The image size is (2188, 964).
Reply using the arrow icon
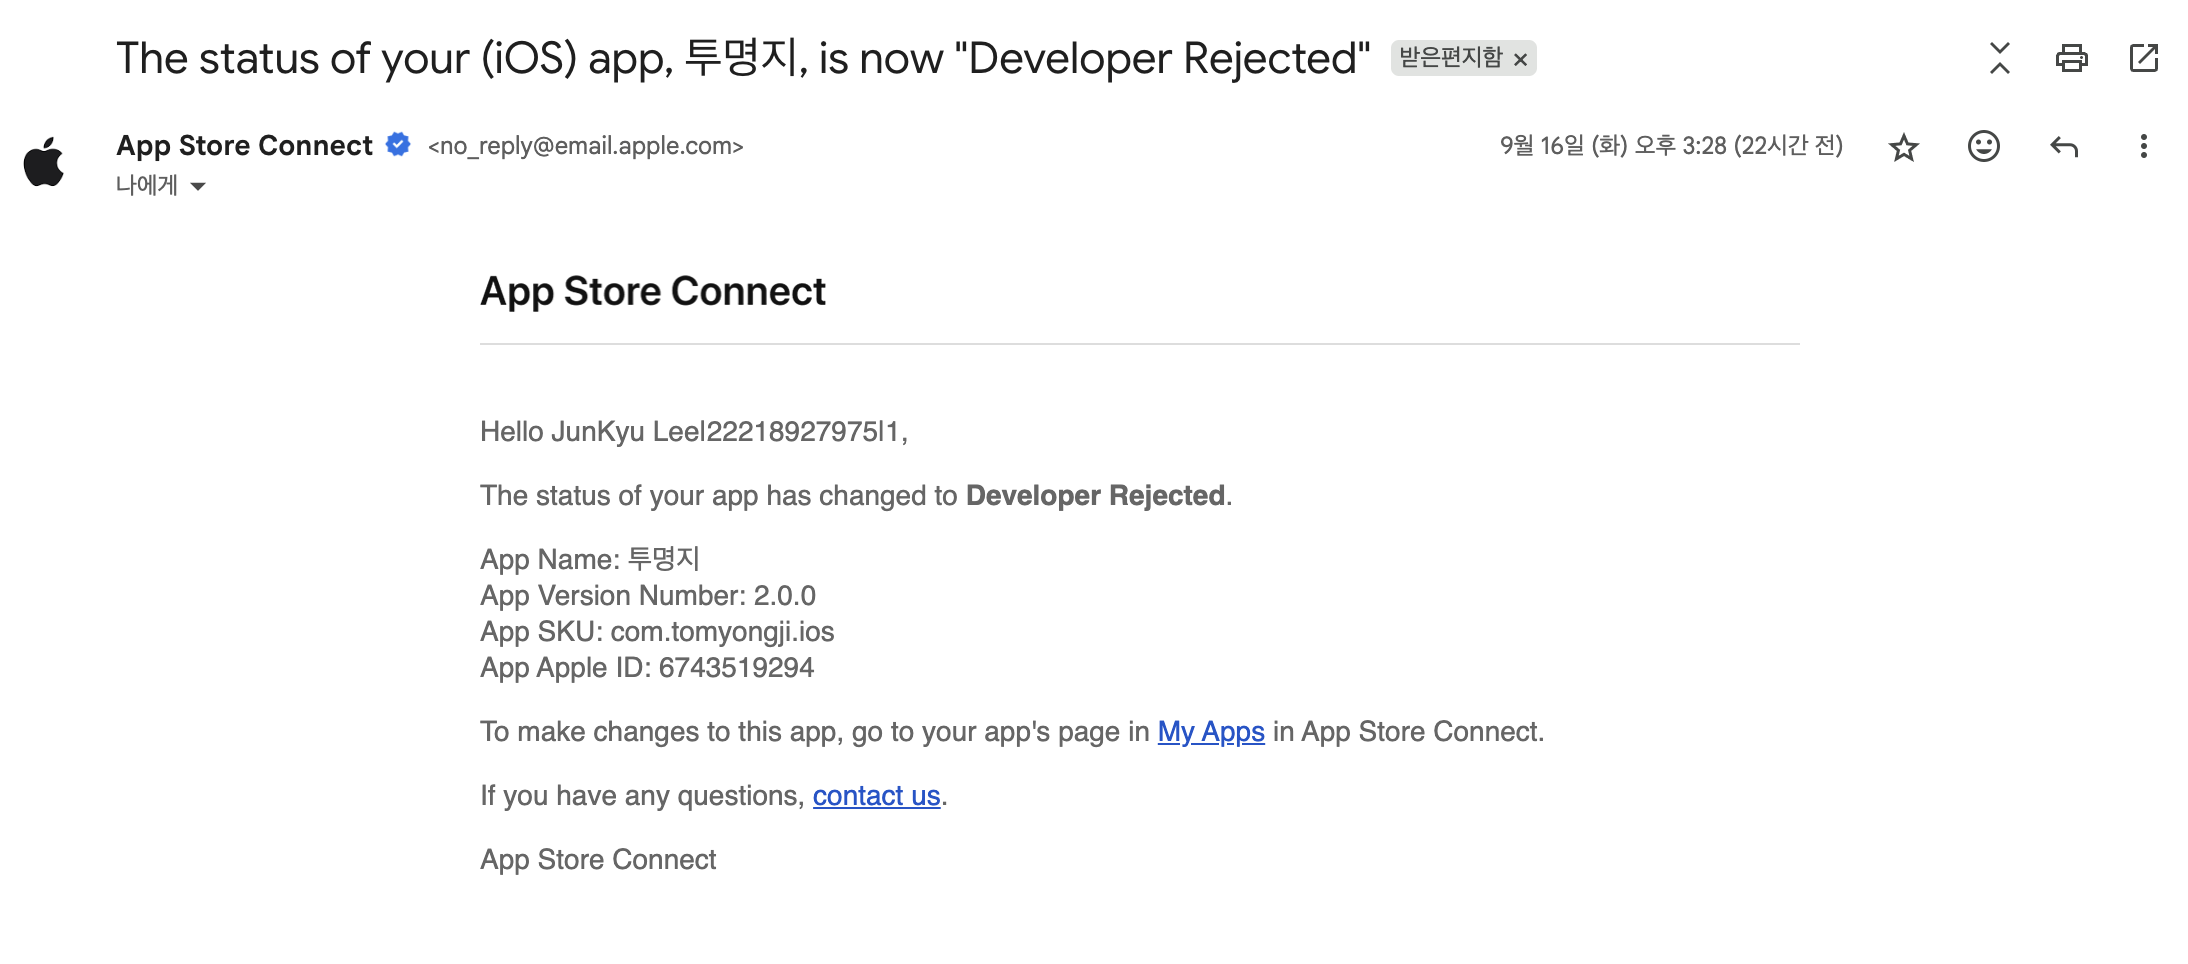click(2063, 147)
